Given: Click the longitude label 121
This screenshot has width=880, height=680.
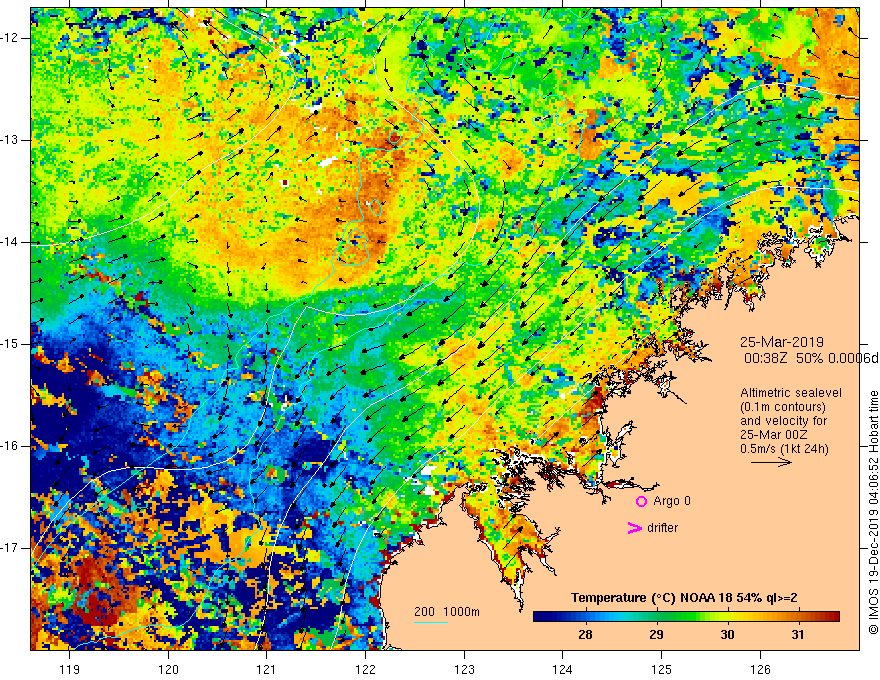Looking at the screenshot, I should coord(267,669).
